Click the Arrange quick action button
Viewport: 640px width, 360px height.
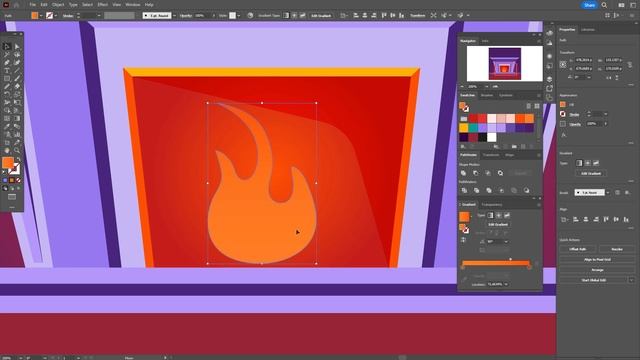click(598, 270)
